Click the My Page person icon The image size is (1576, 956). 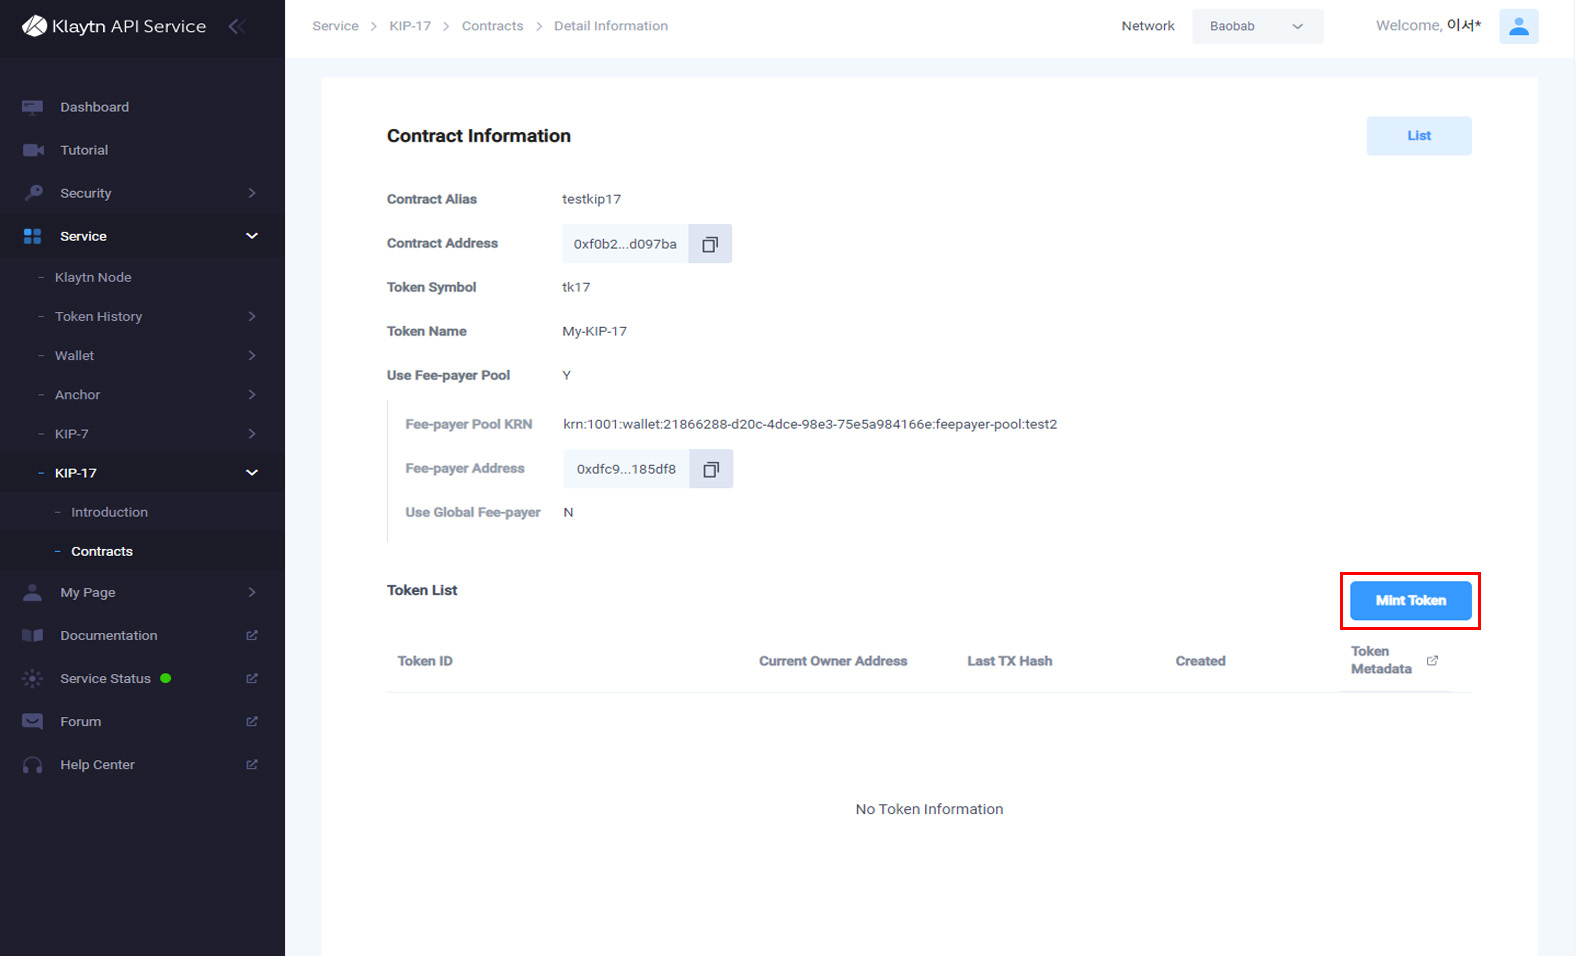coord(32,592)
